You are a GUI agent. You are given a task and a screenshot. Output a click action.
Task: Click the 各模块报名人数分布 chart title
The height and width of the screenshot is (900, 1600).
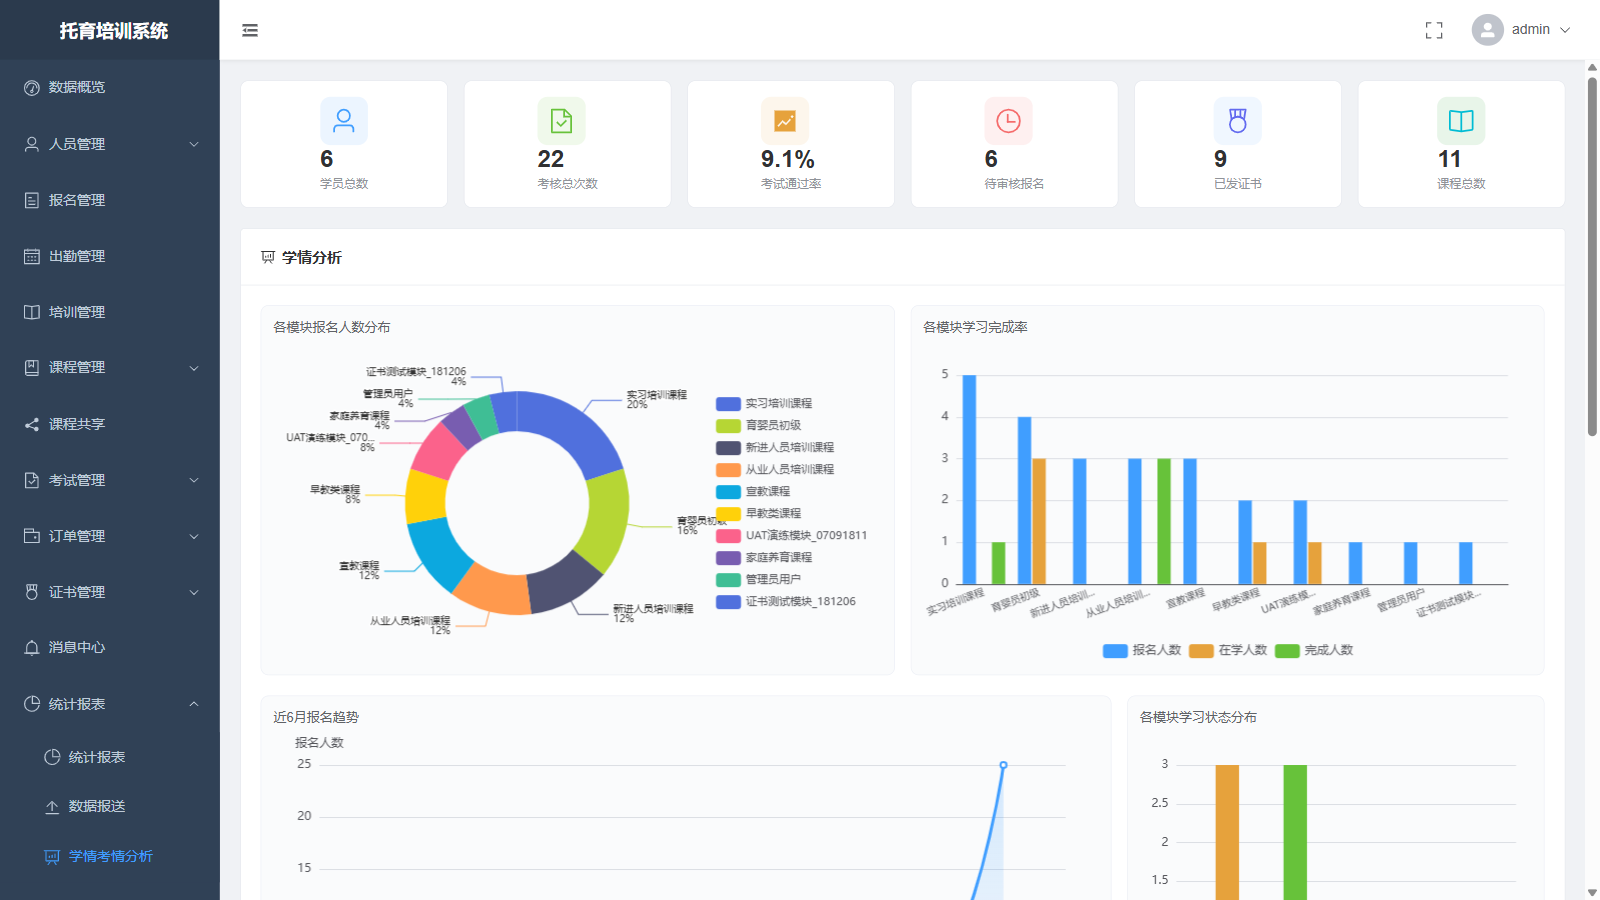click(x=332, y=327)
